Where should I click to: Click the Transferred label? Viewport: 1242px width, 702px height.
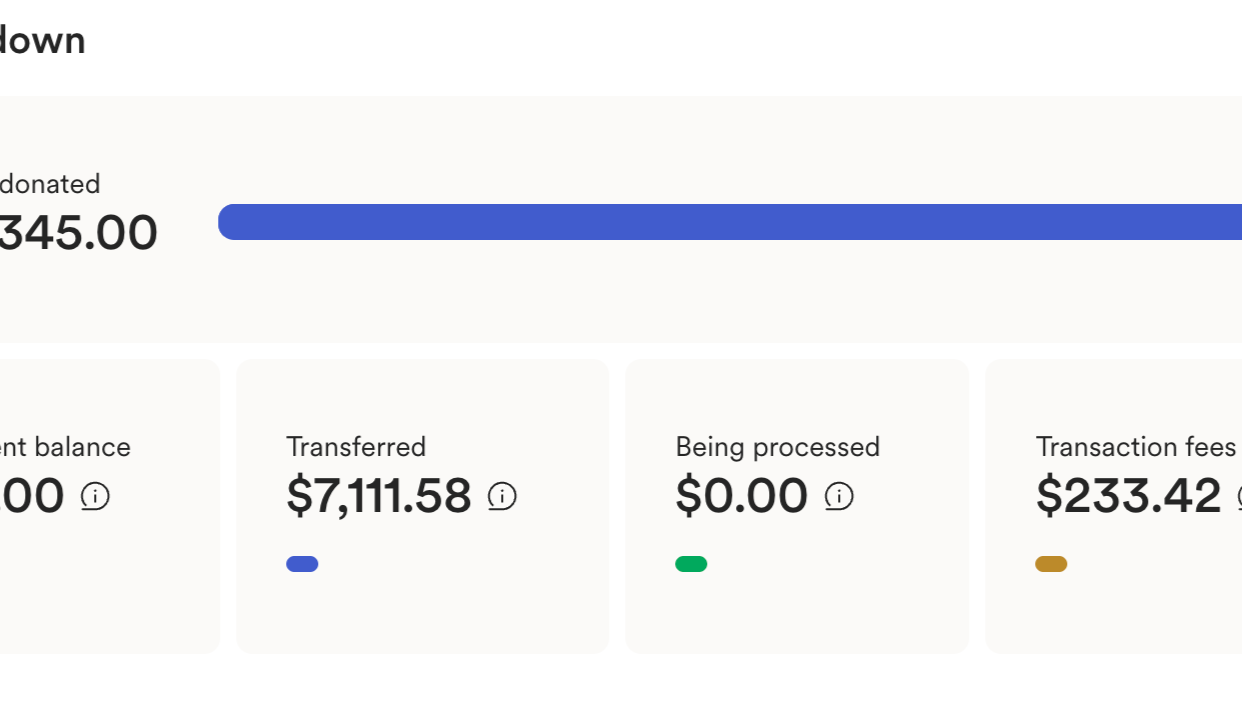[x=356, y=446]
